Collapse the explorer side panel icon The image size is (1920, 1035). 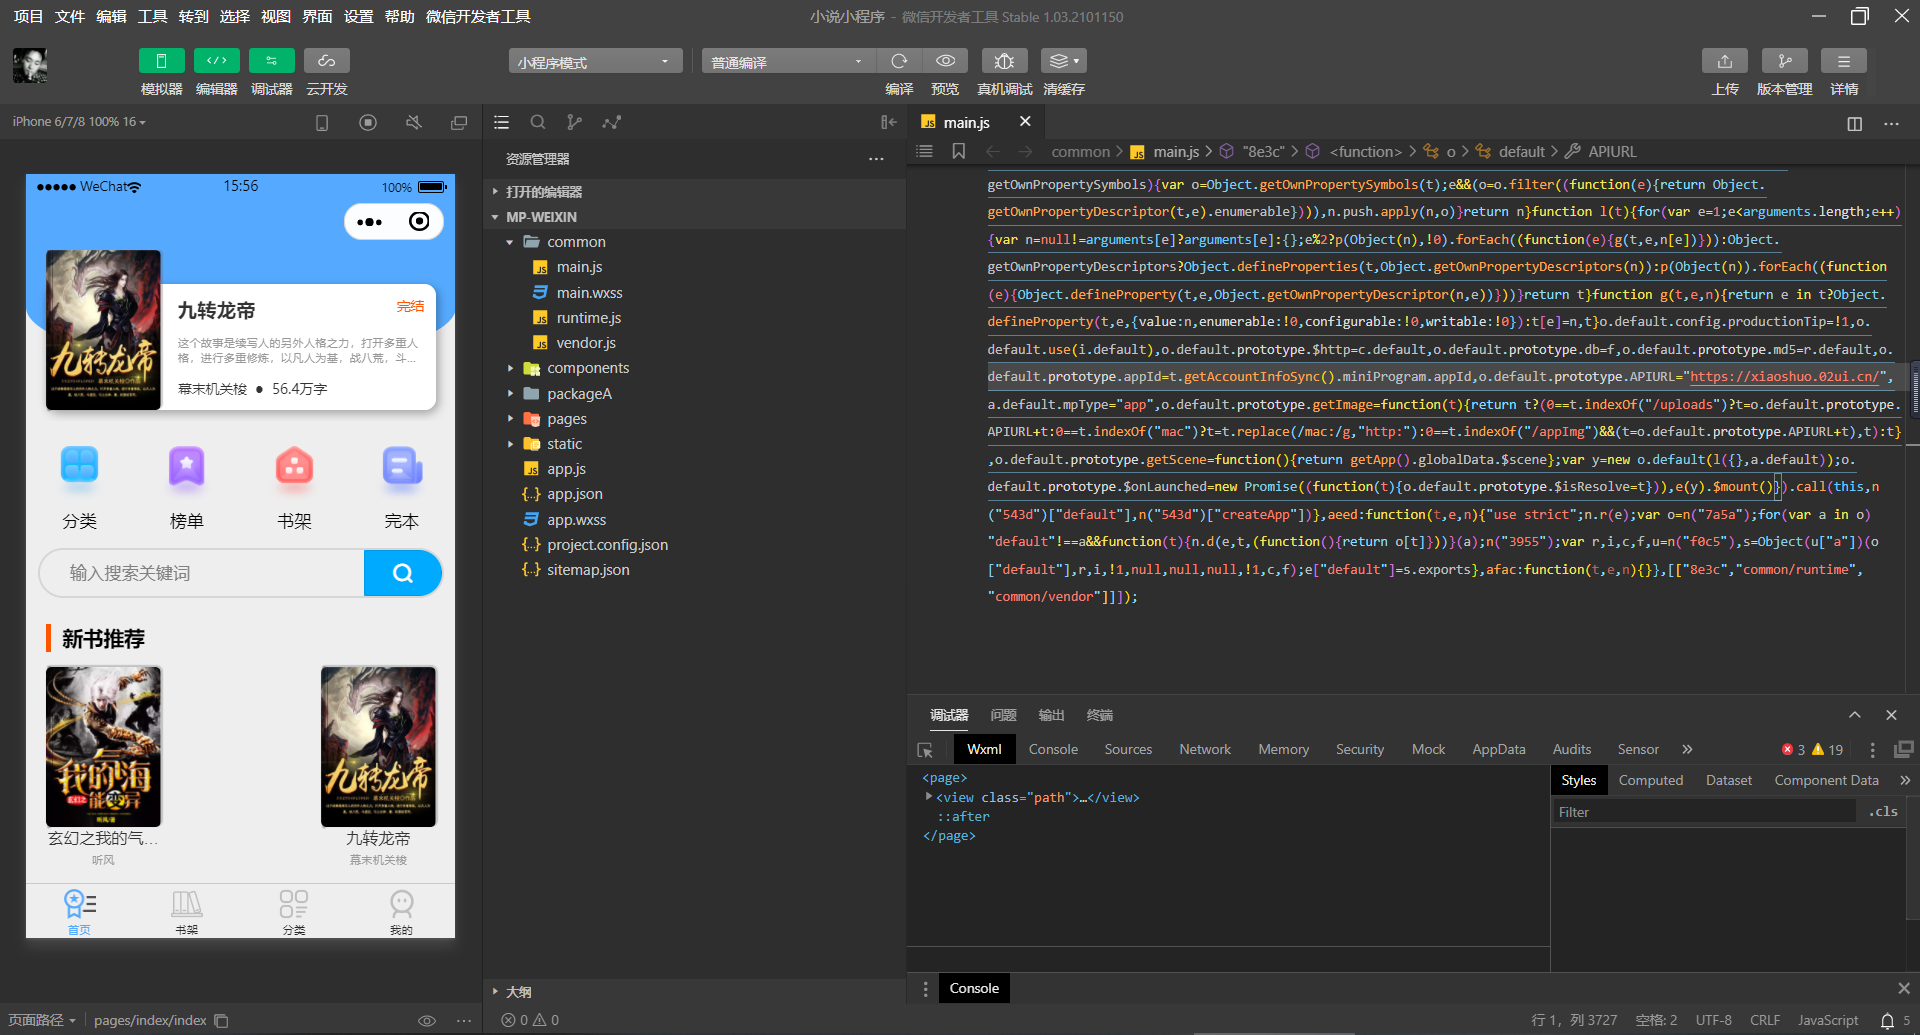point(888,123)
